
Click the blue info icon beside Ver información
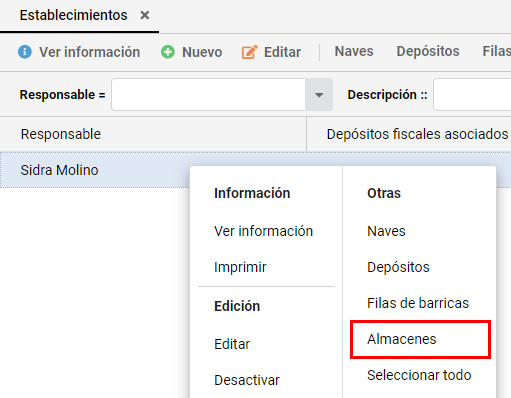point(25,52)
